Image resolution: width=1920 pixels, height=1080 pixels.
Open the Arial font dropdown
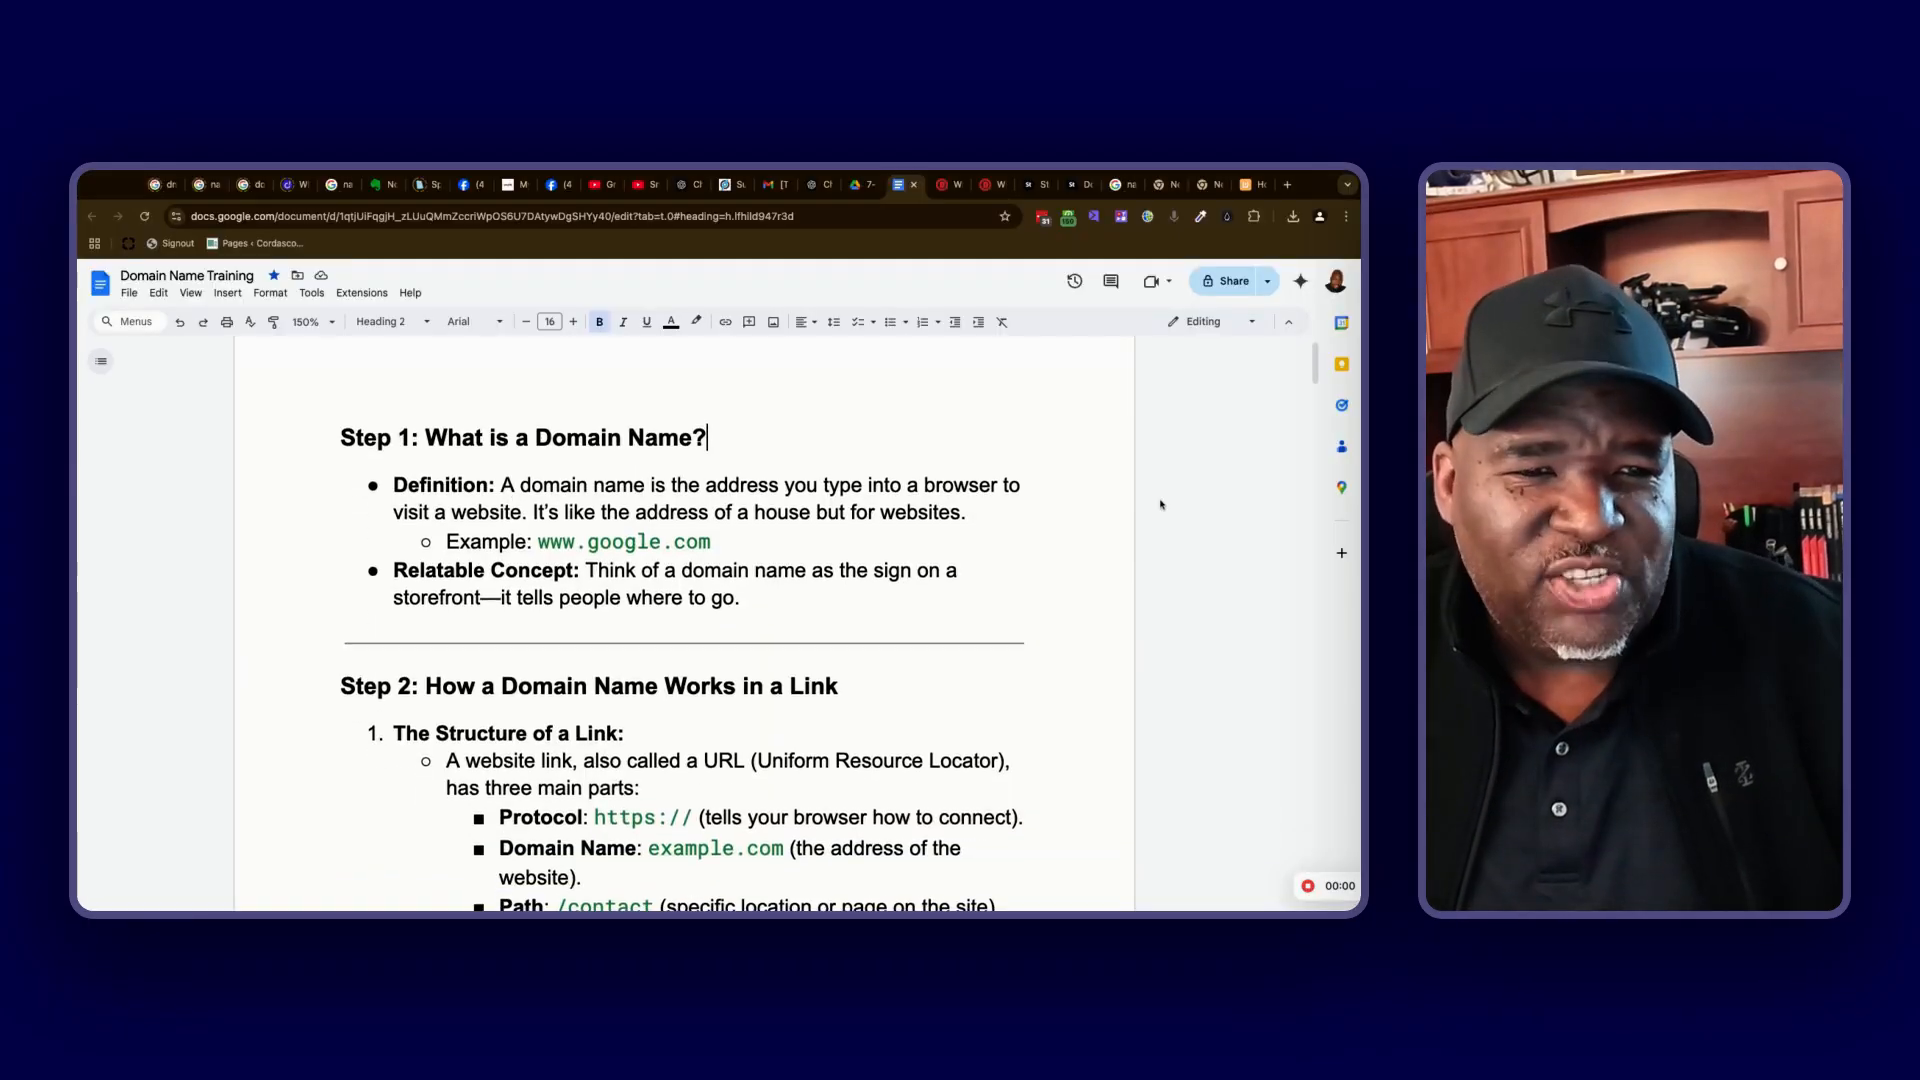[475, 322]
